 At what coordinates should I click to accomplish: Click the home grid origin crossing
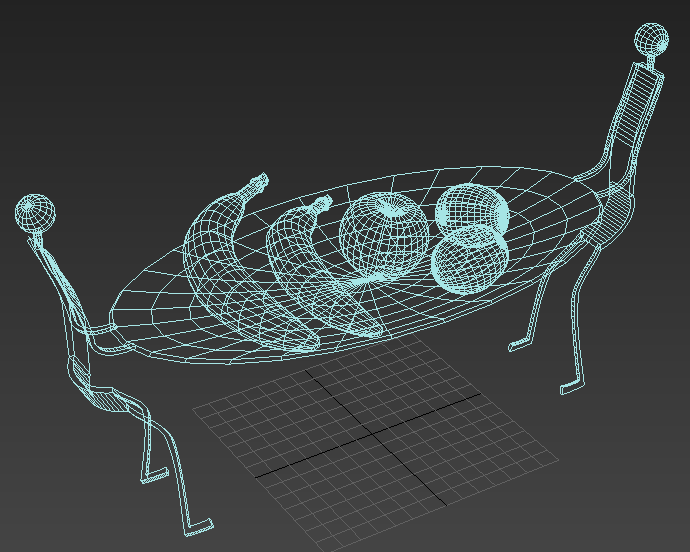pos(372,434)
